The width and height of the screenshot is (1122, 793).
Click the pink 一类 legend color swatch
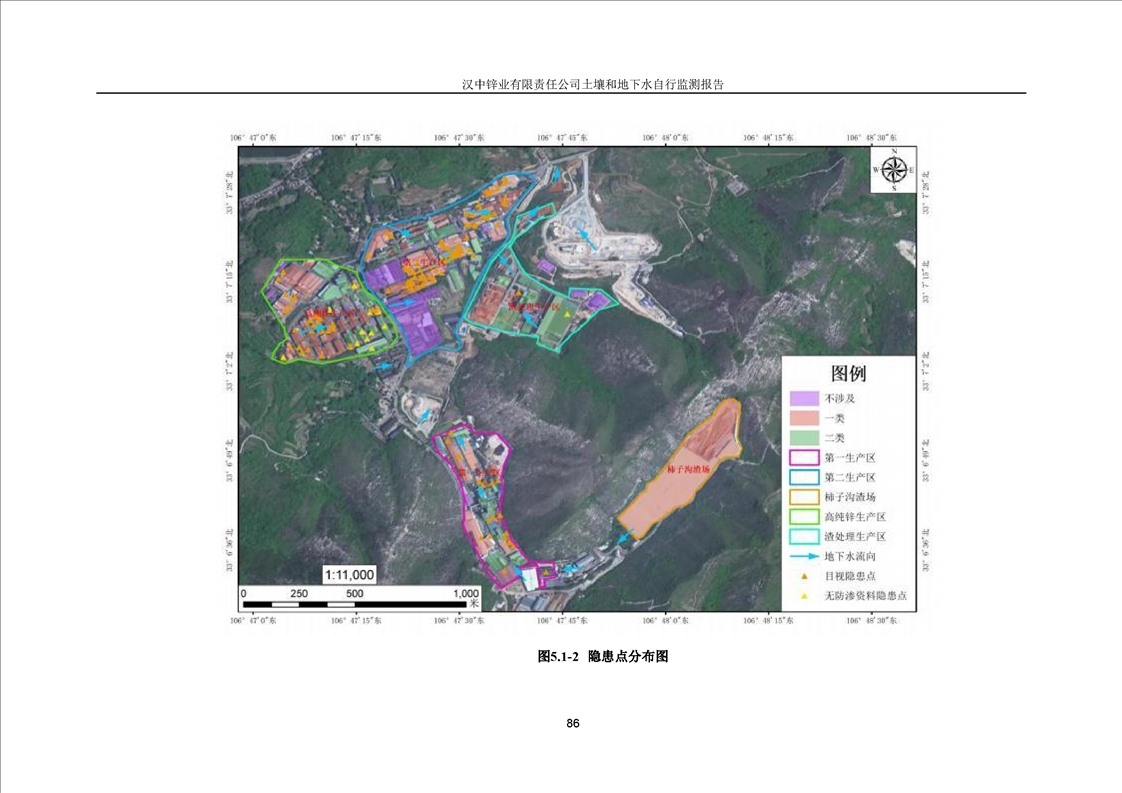804,418
